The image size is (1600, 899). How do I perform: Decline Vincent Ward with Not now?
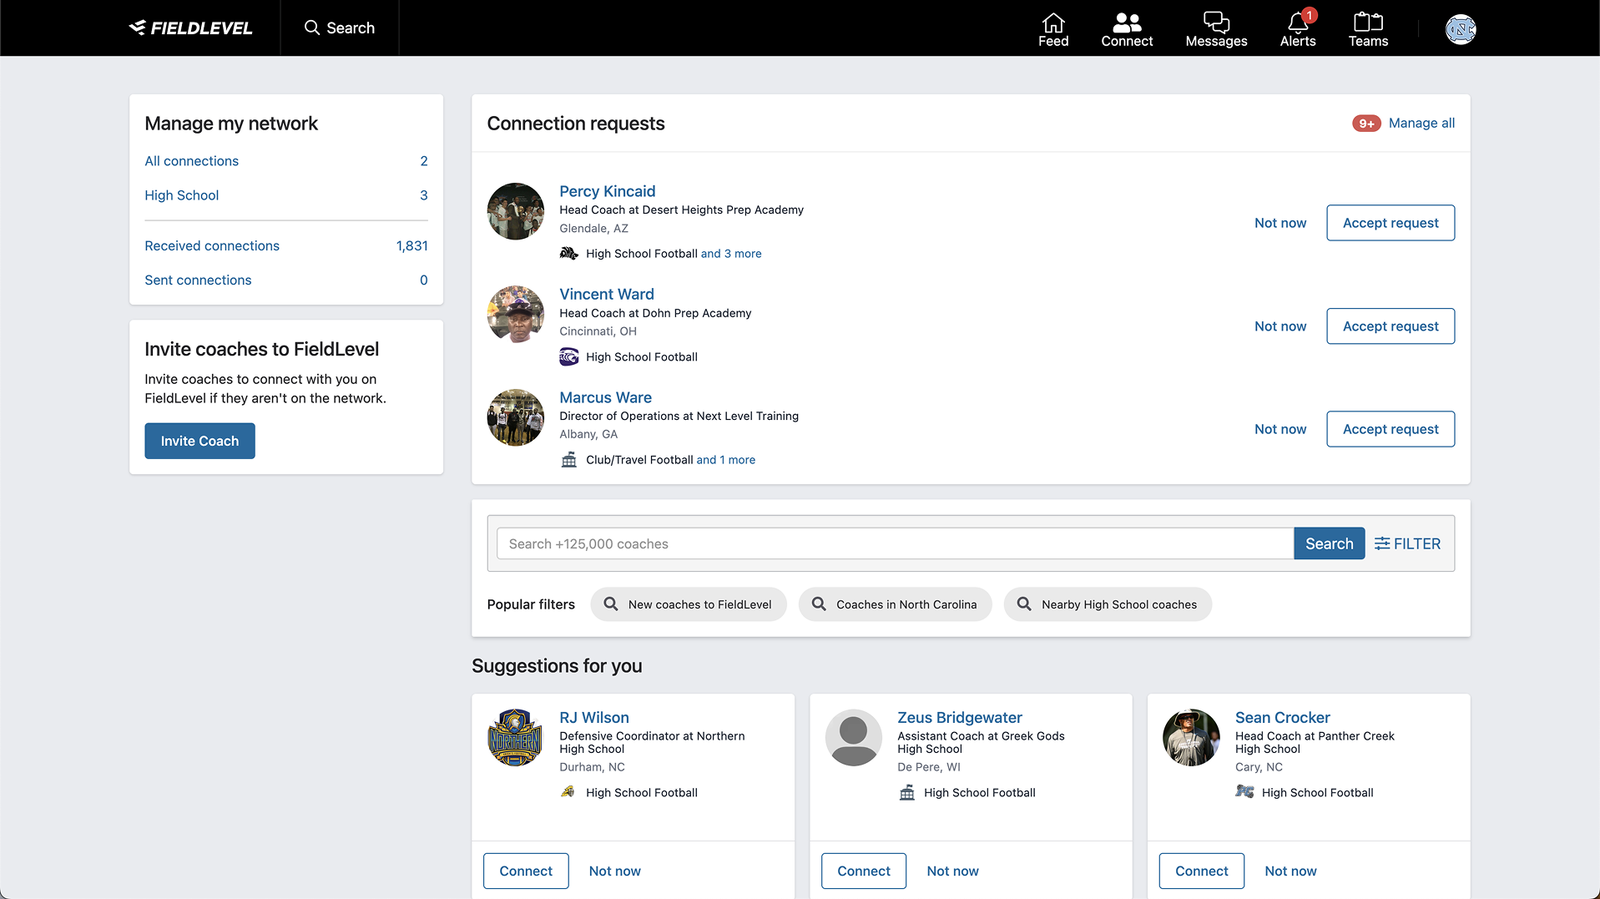(1280, 326)
